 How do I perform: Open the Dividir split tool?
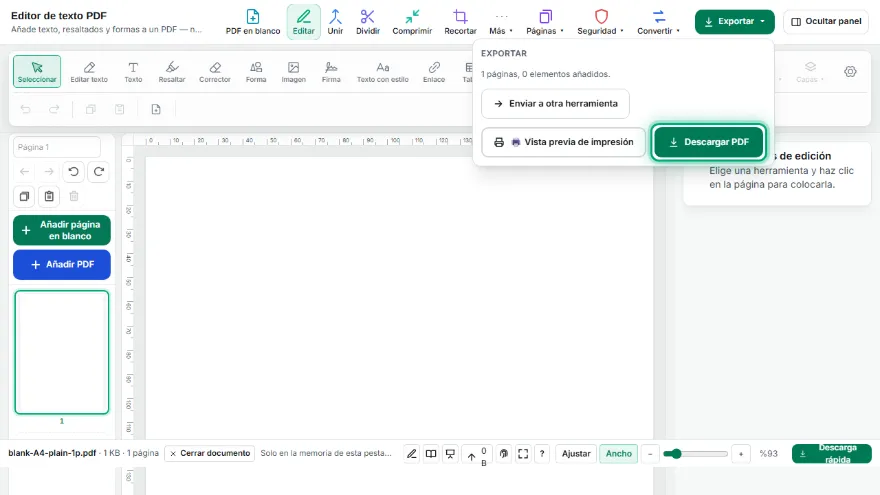click(x=368, y=22)
